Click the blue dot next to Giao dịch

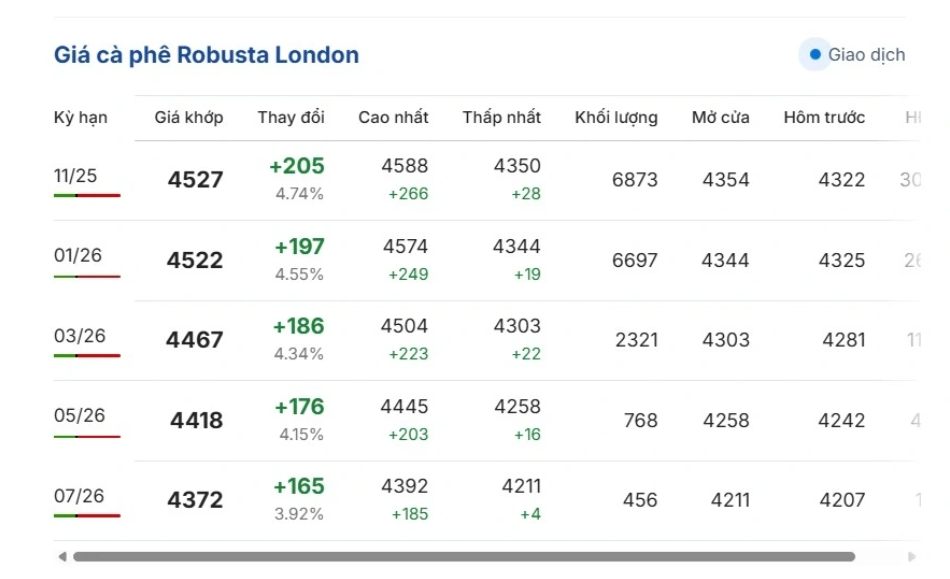tap(815, 55)
